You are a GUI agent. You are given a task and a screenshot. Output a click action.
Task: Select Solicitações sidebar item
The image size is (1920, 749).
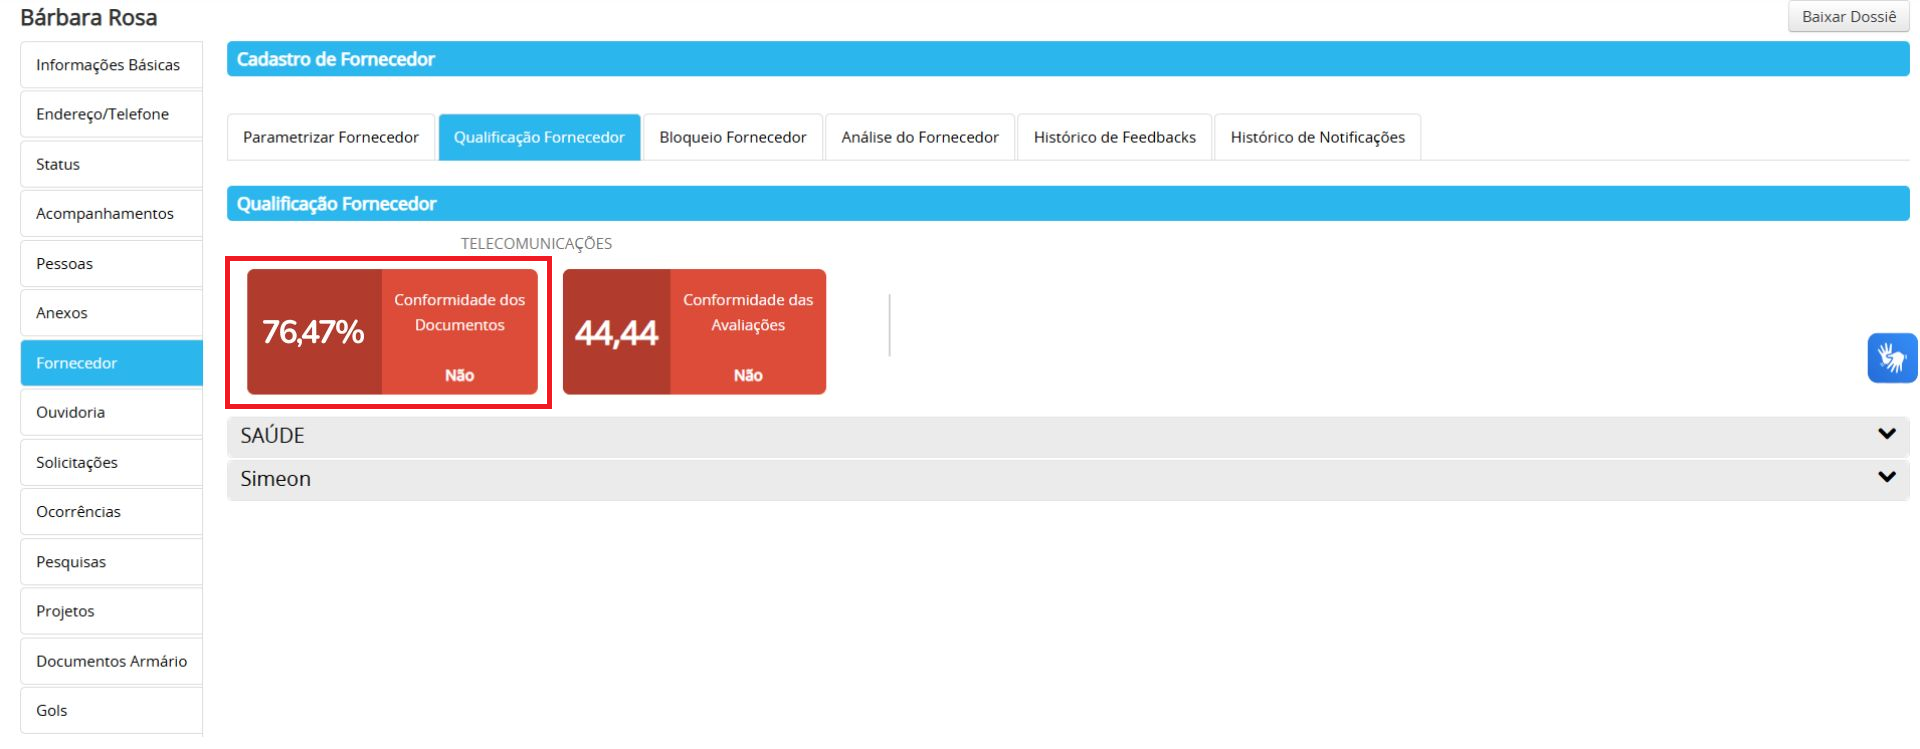(x=111, y=462)
